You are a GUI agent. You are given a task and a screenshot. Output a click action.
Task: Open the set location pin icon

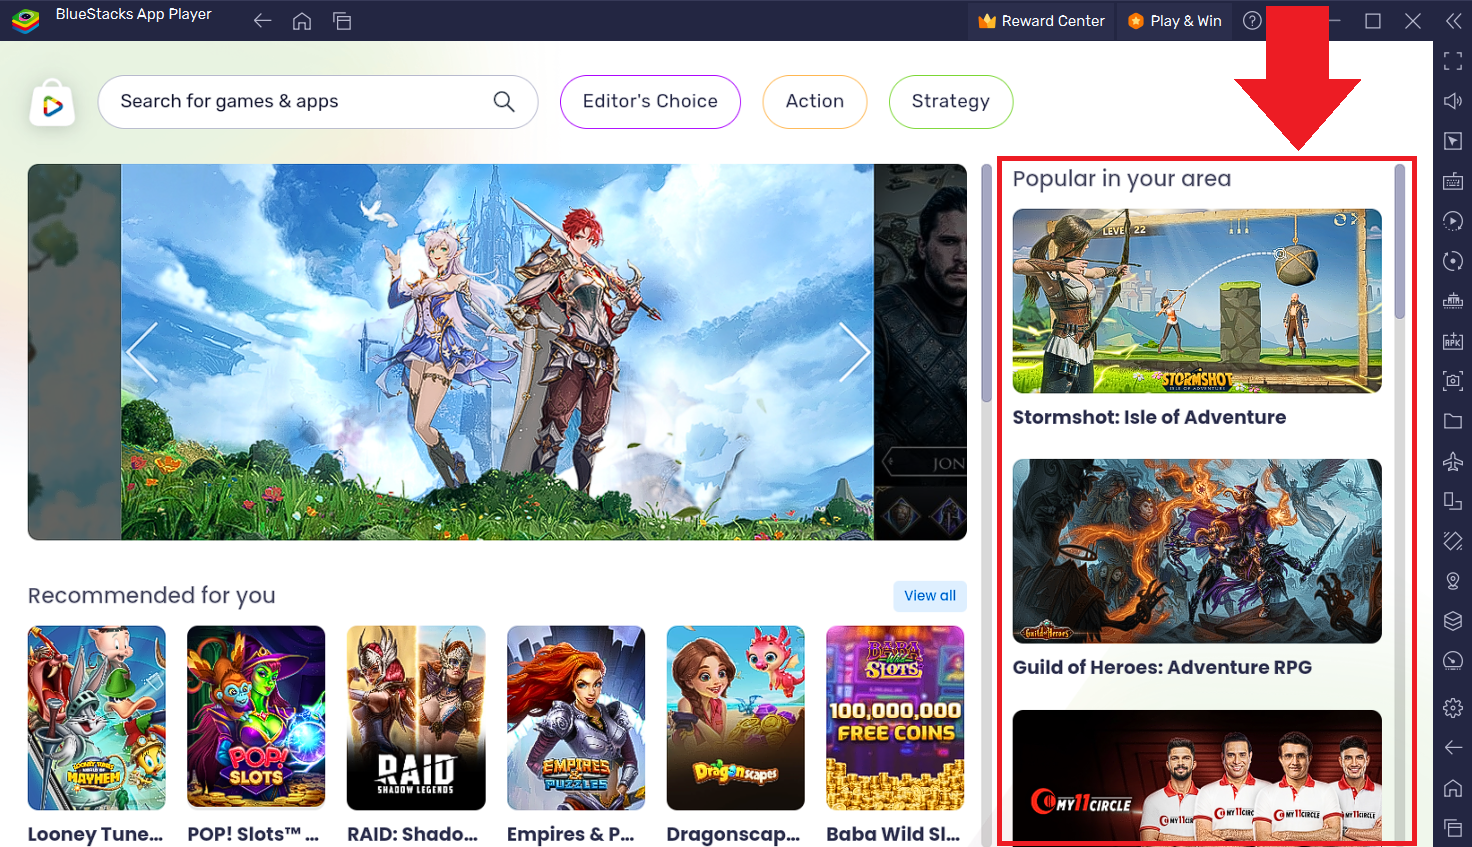coord(1453,581)
